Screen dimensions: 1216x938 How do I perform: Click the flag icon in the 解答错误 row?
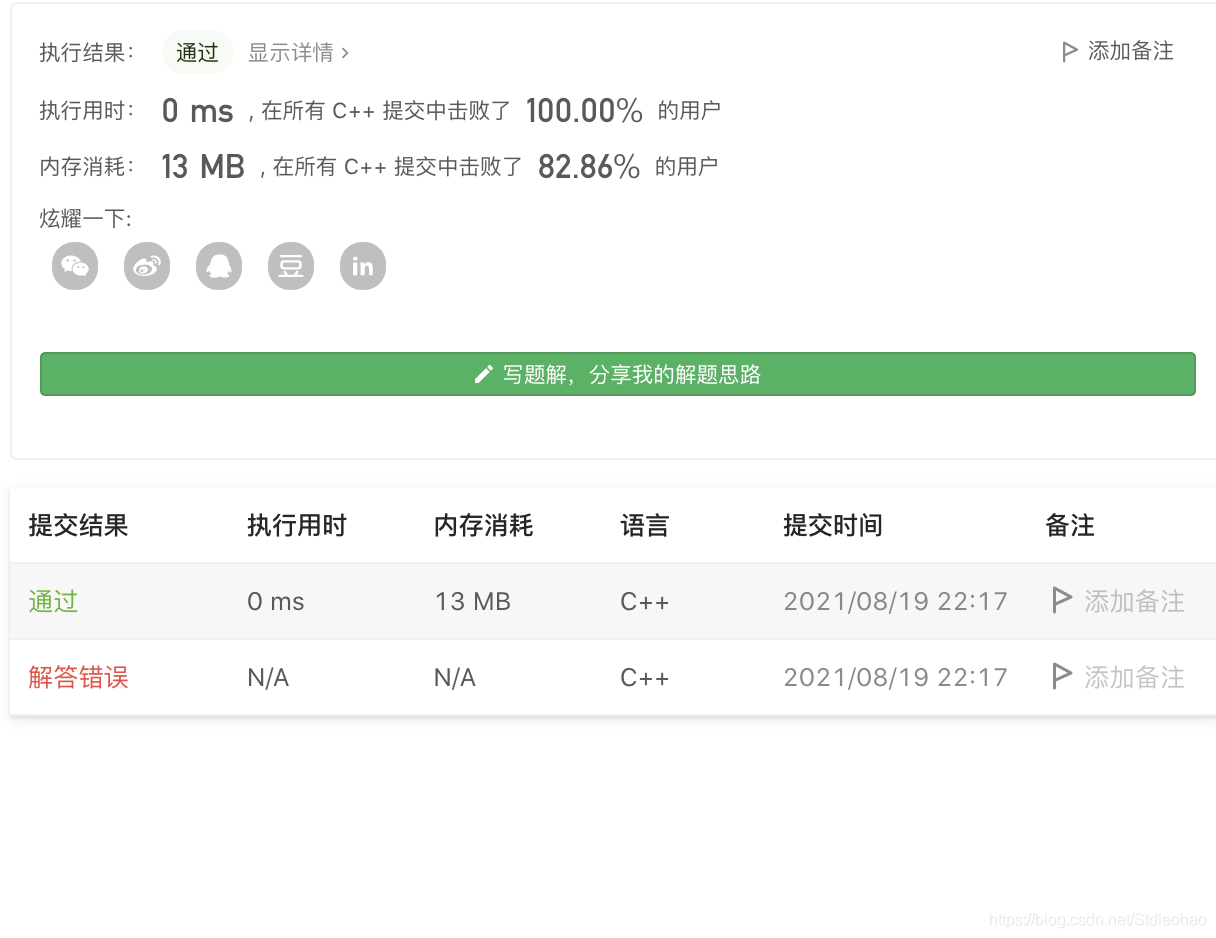[x=1061, y=677]
